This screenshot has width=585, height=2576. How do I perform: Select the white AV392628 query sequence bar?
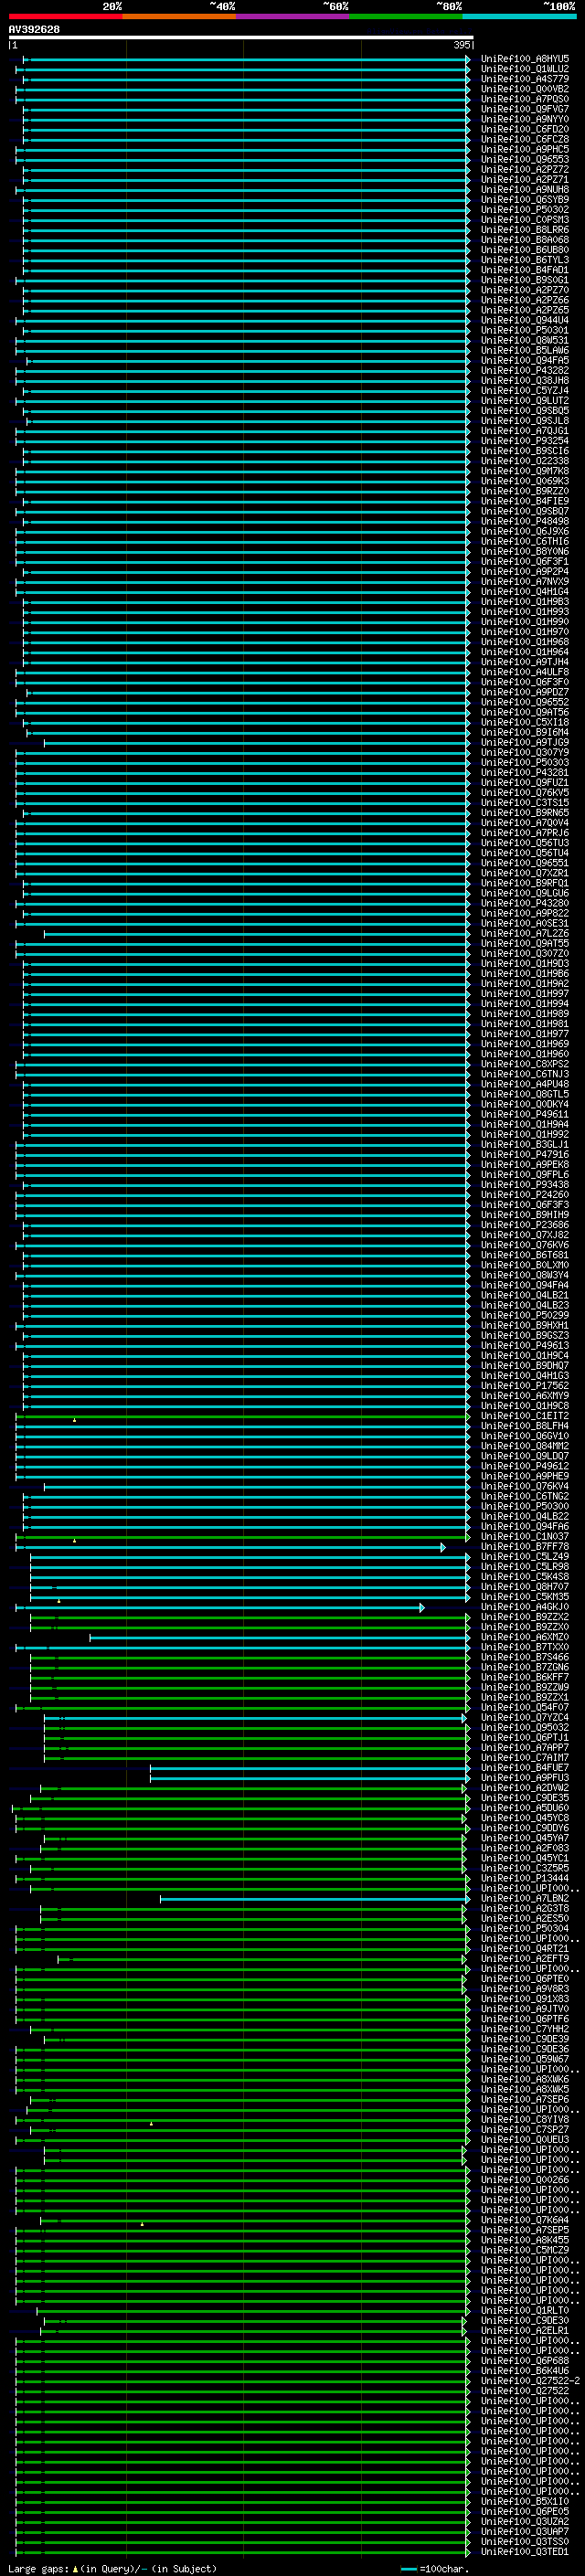point(241,37)
